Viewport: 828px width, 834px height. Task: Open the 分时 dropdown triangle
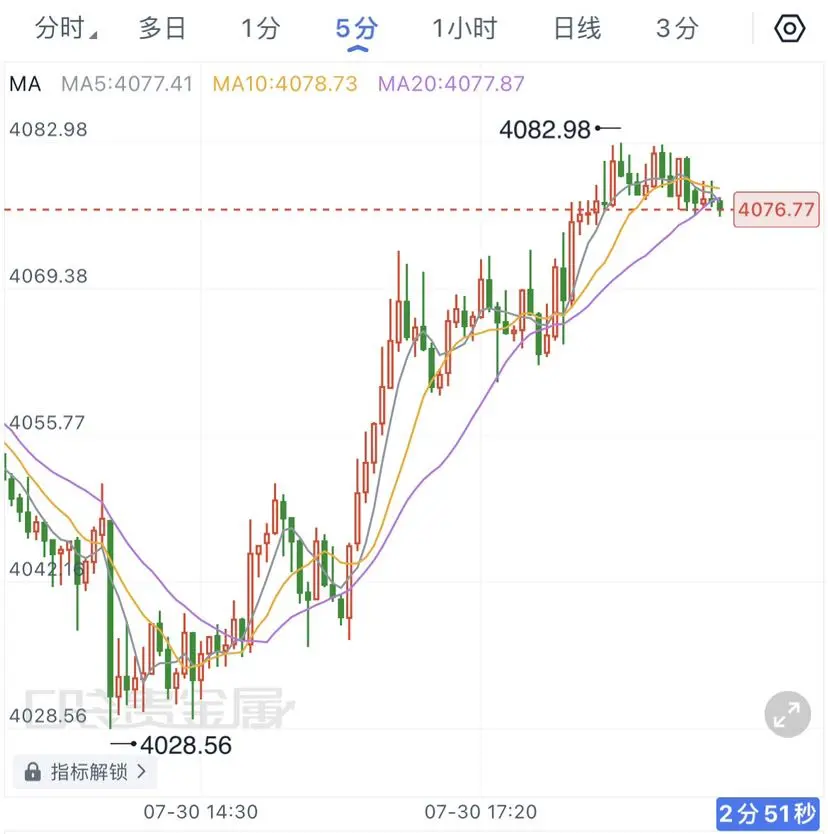(x=94, y=35)
